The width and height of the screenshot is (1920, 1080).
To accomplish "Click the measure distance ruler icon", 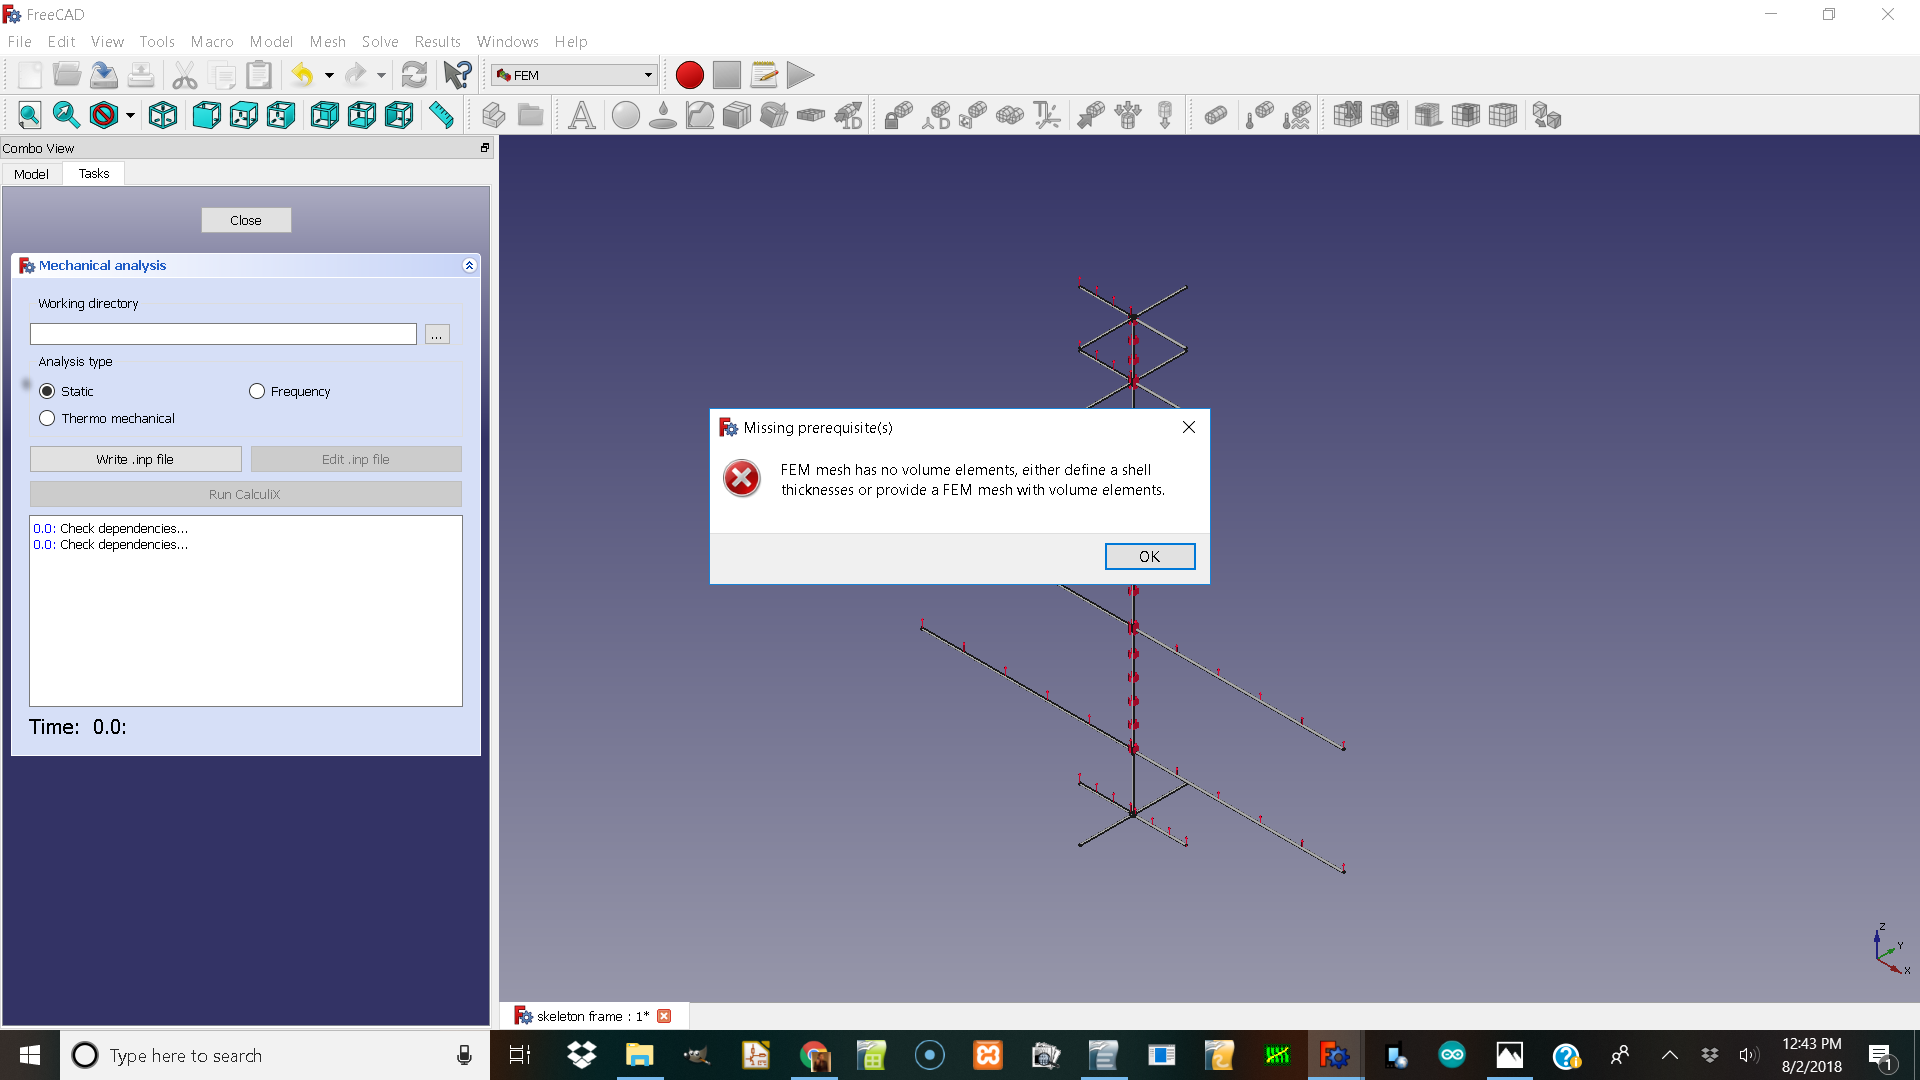I will point(441,115).
